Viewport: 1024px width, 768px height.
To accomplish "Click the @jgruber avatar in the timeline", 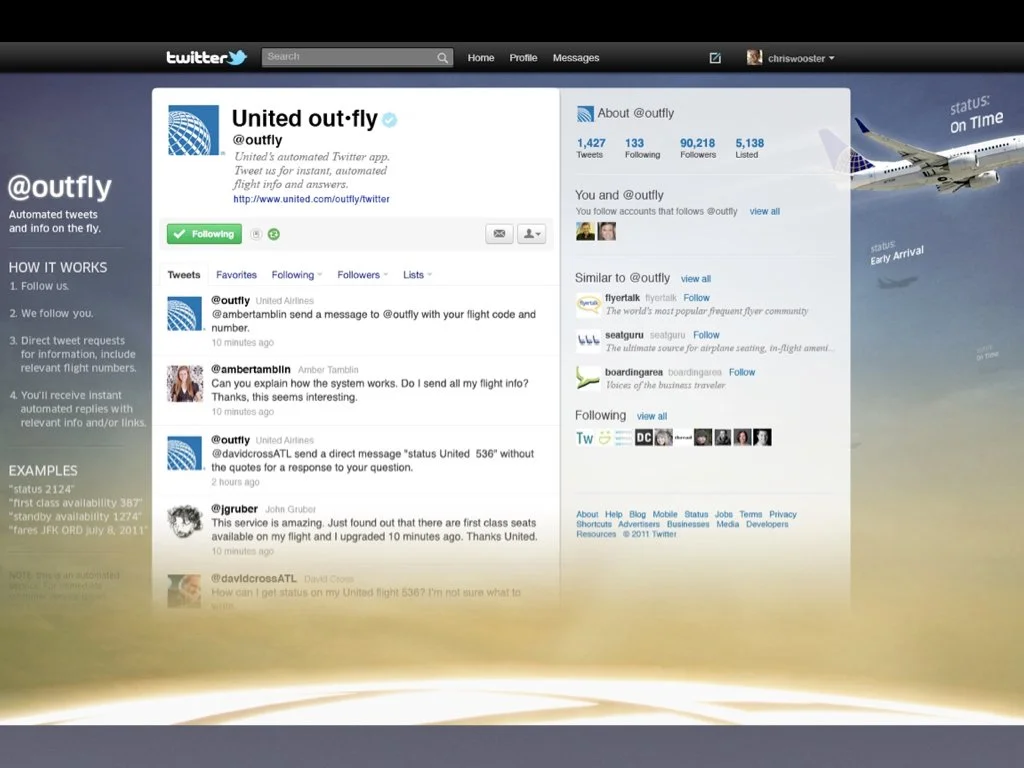I will point(185,522).
